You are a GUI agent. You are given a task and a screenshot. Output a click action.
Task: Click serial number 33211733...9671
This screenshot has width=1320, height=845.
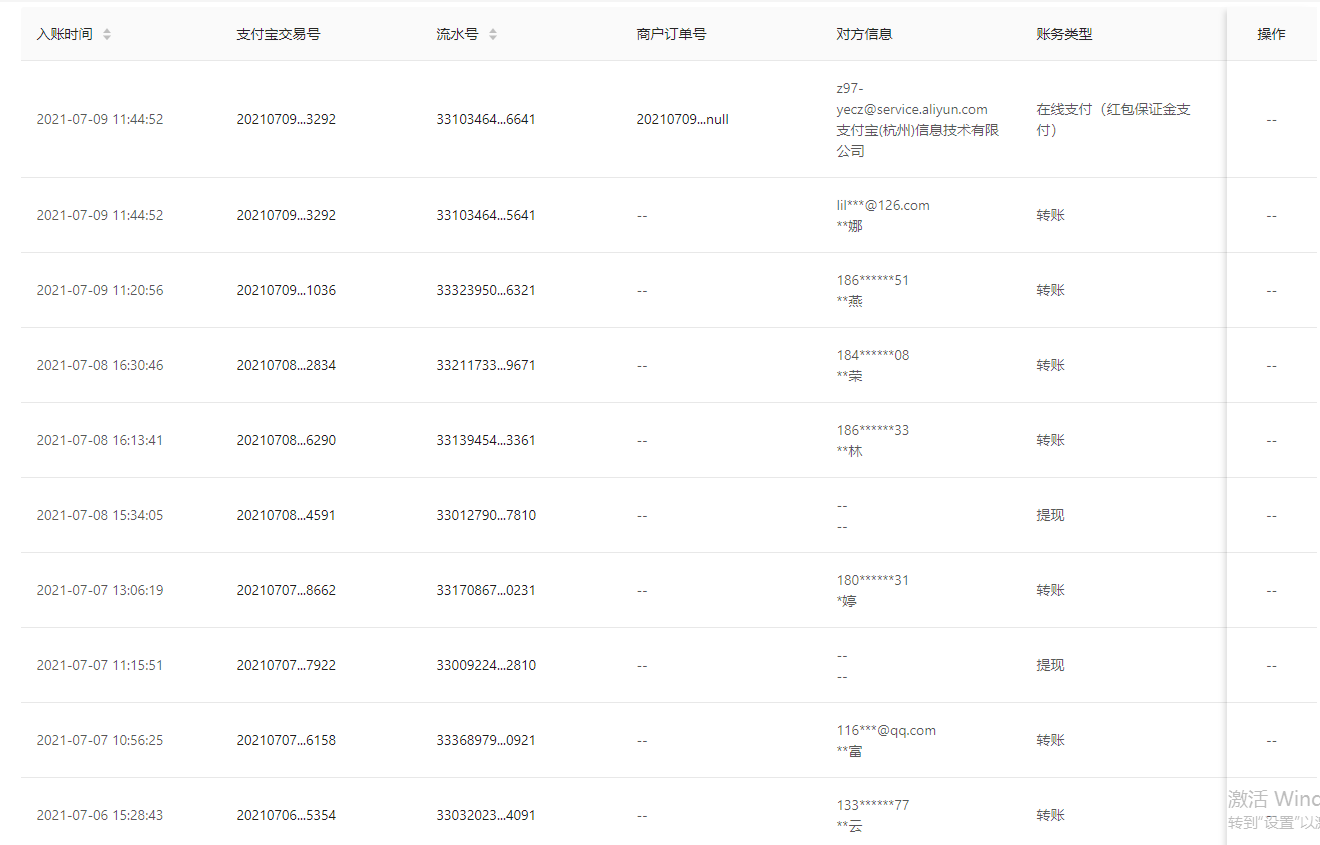486,365
